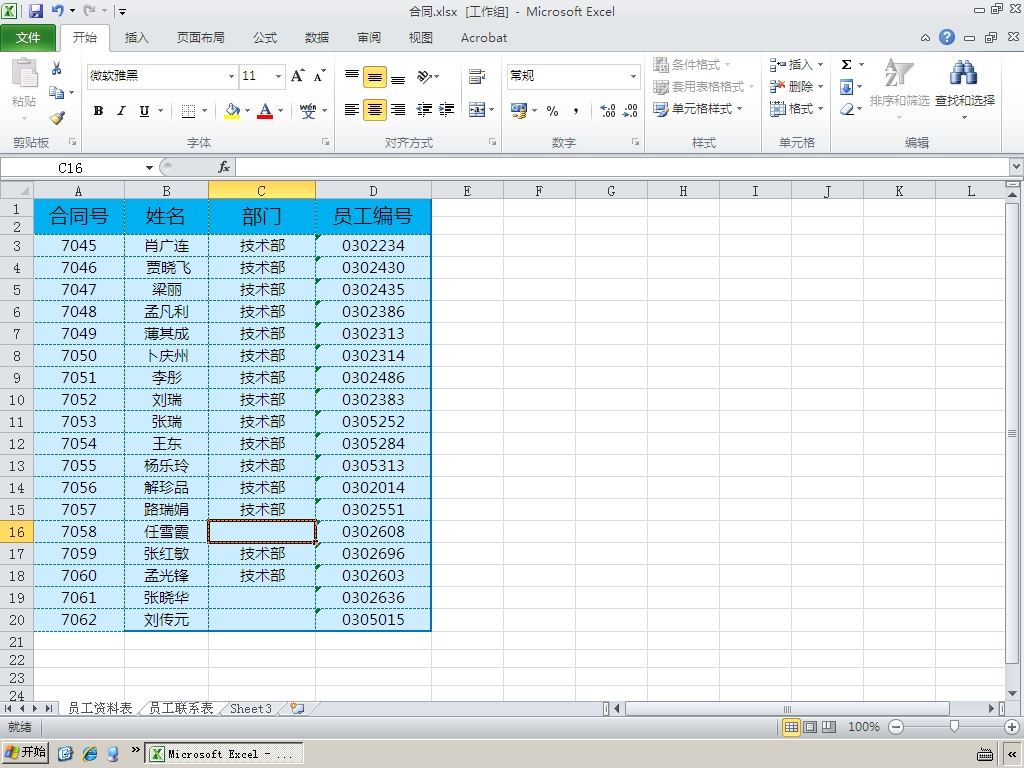Click the 100% zoom level
The image size is (1024, 768).
[863, 726]
